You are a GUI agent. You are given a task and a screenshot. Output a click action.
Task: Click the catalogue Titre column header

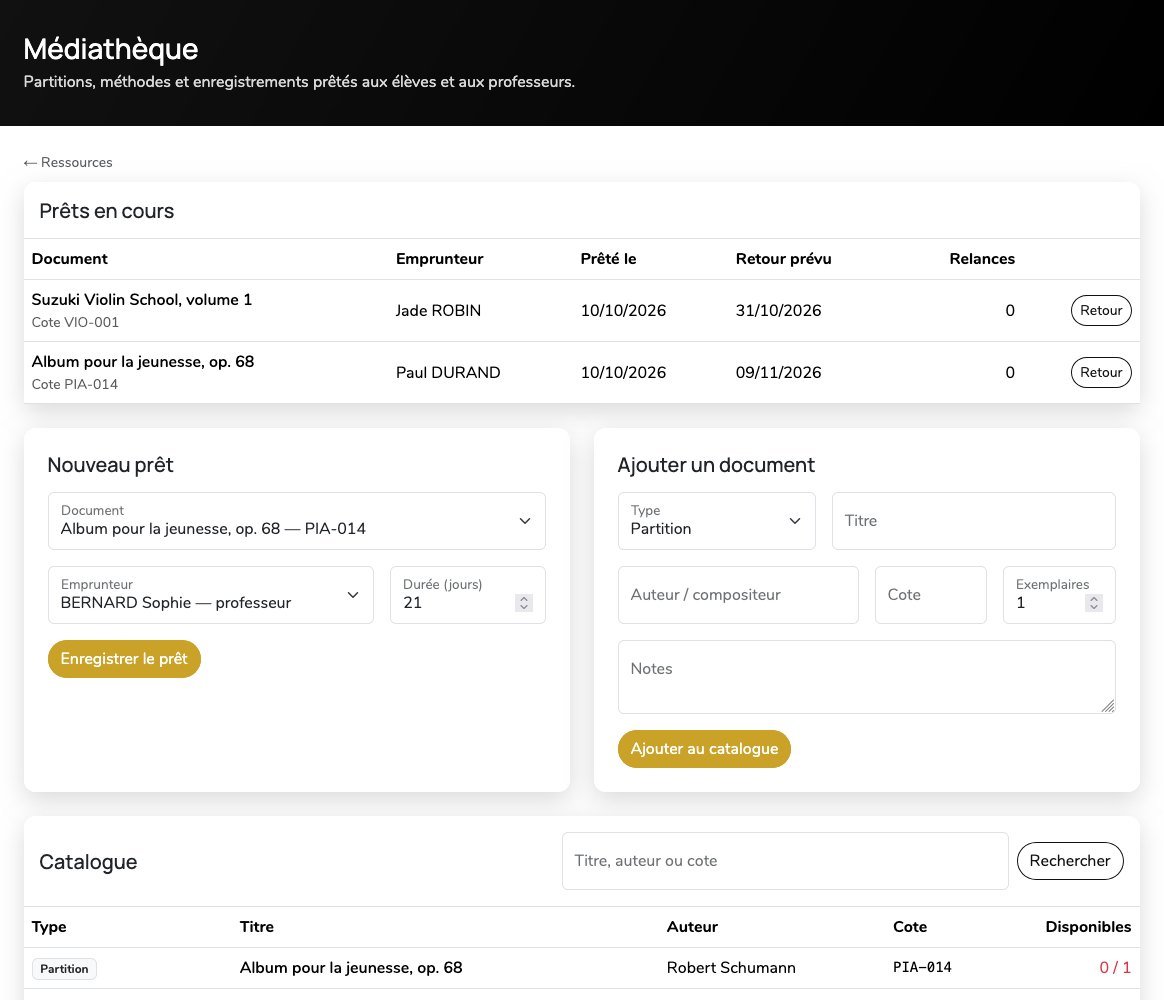257,927
